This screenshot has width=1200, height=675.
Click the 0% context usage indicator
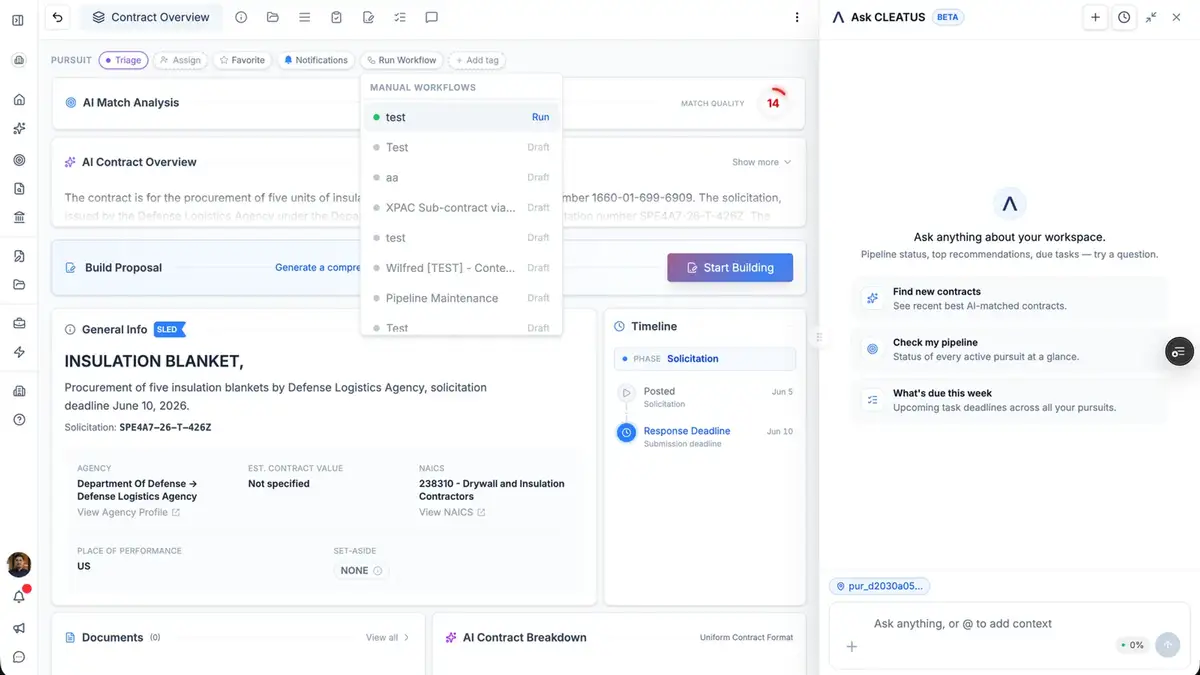(1132, 645)
